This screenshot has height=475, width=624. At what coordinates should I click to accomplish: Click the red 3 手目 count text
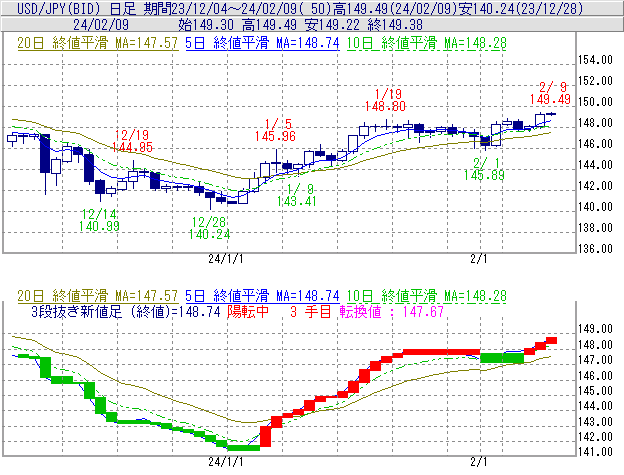tap(310, 311)
